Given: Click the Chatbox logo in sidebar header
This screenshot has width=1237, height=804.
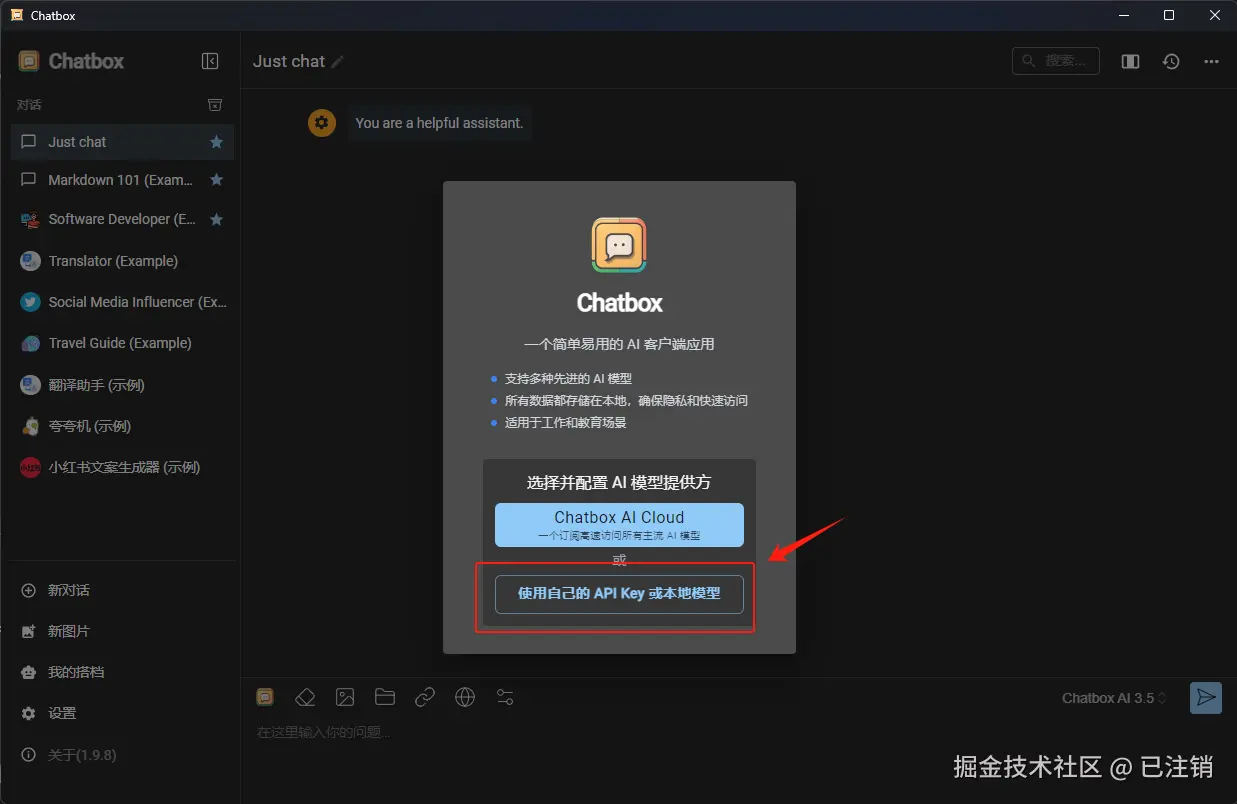Looking at the screenshot, I should [29, 61].
